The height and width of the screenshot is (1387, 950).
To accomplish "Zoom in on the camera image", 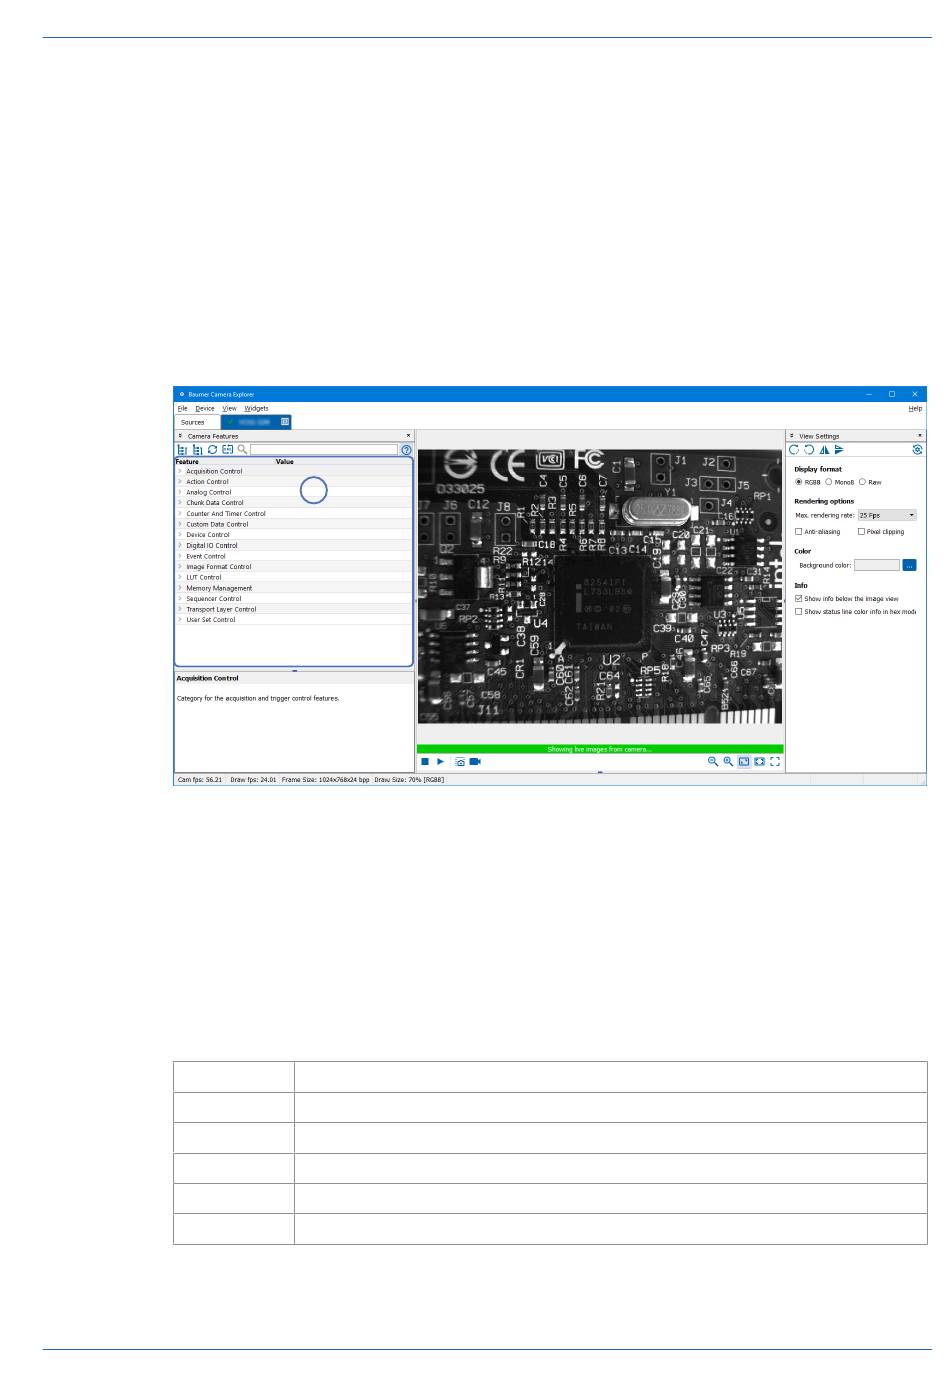I will point(728,762).
